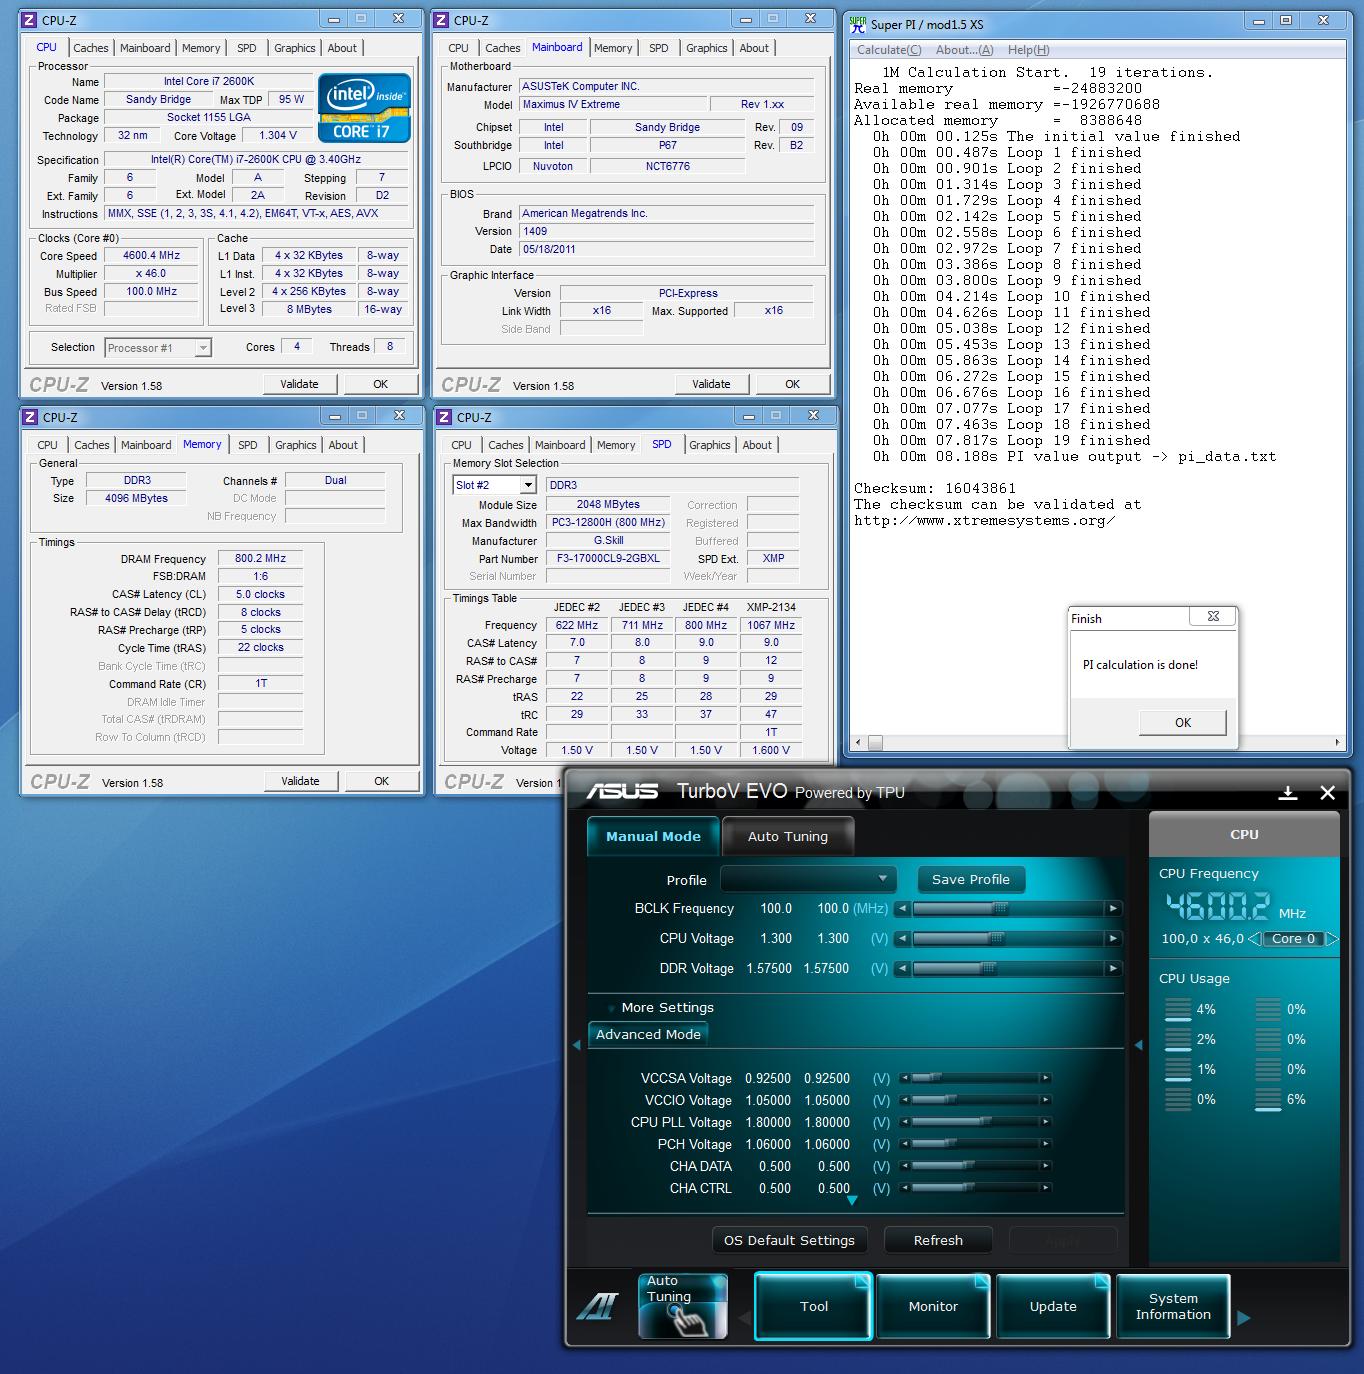The image size is (1364, 1374).
Task: Open About tab in Memory CPU-Z window
Action: [x=343, y=445]
